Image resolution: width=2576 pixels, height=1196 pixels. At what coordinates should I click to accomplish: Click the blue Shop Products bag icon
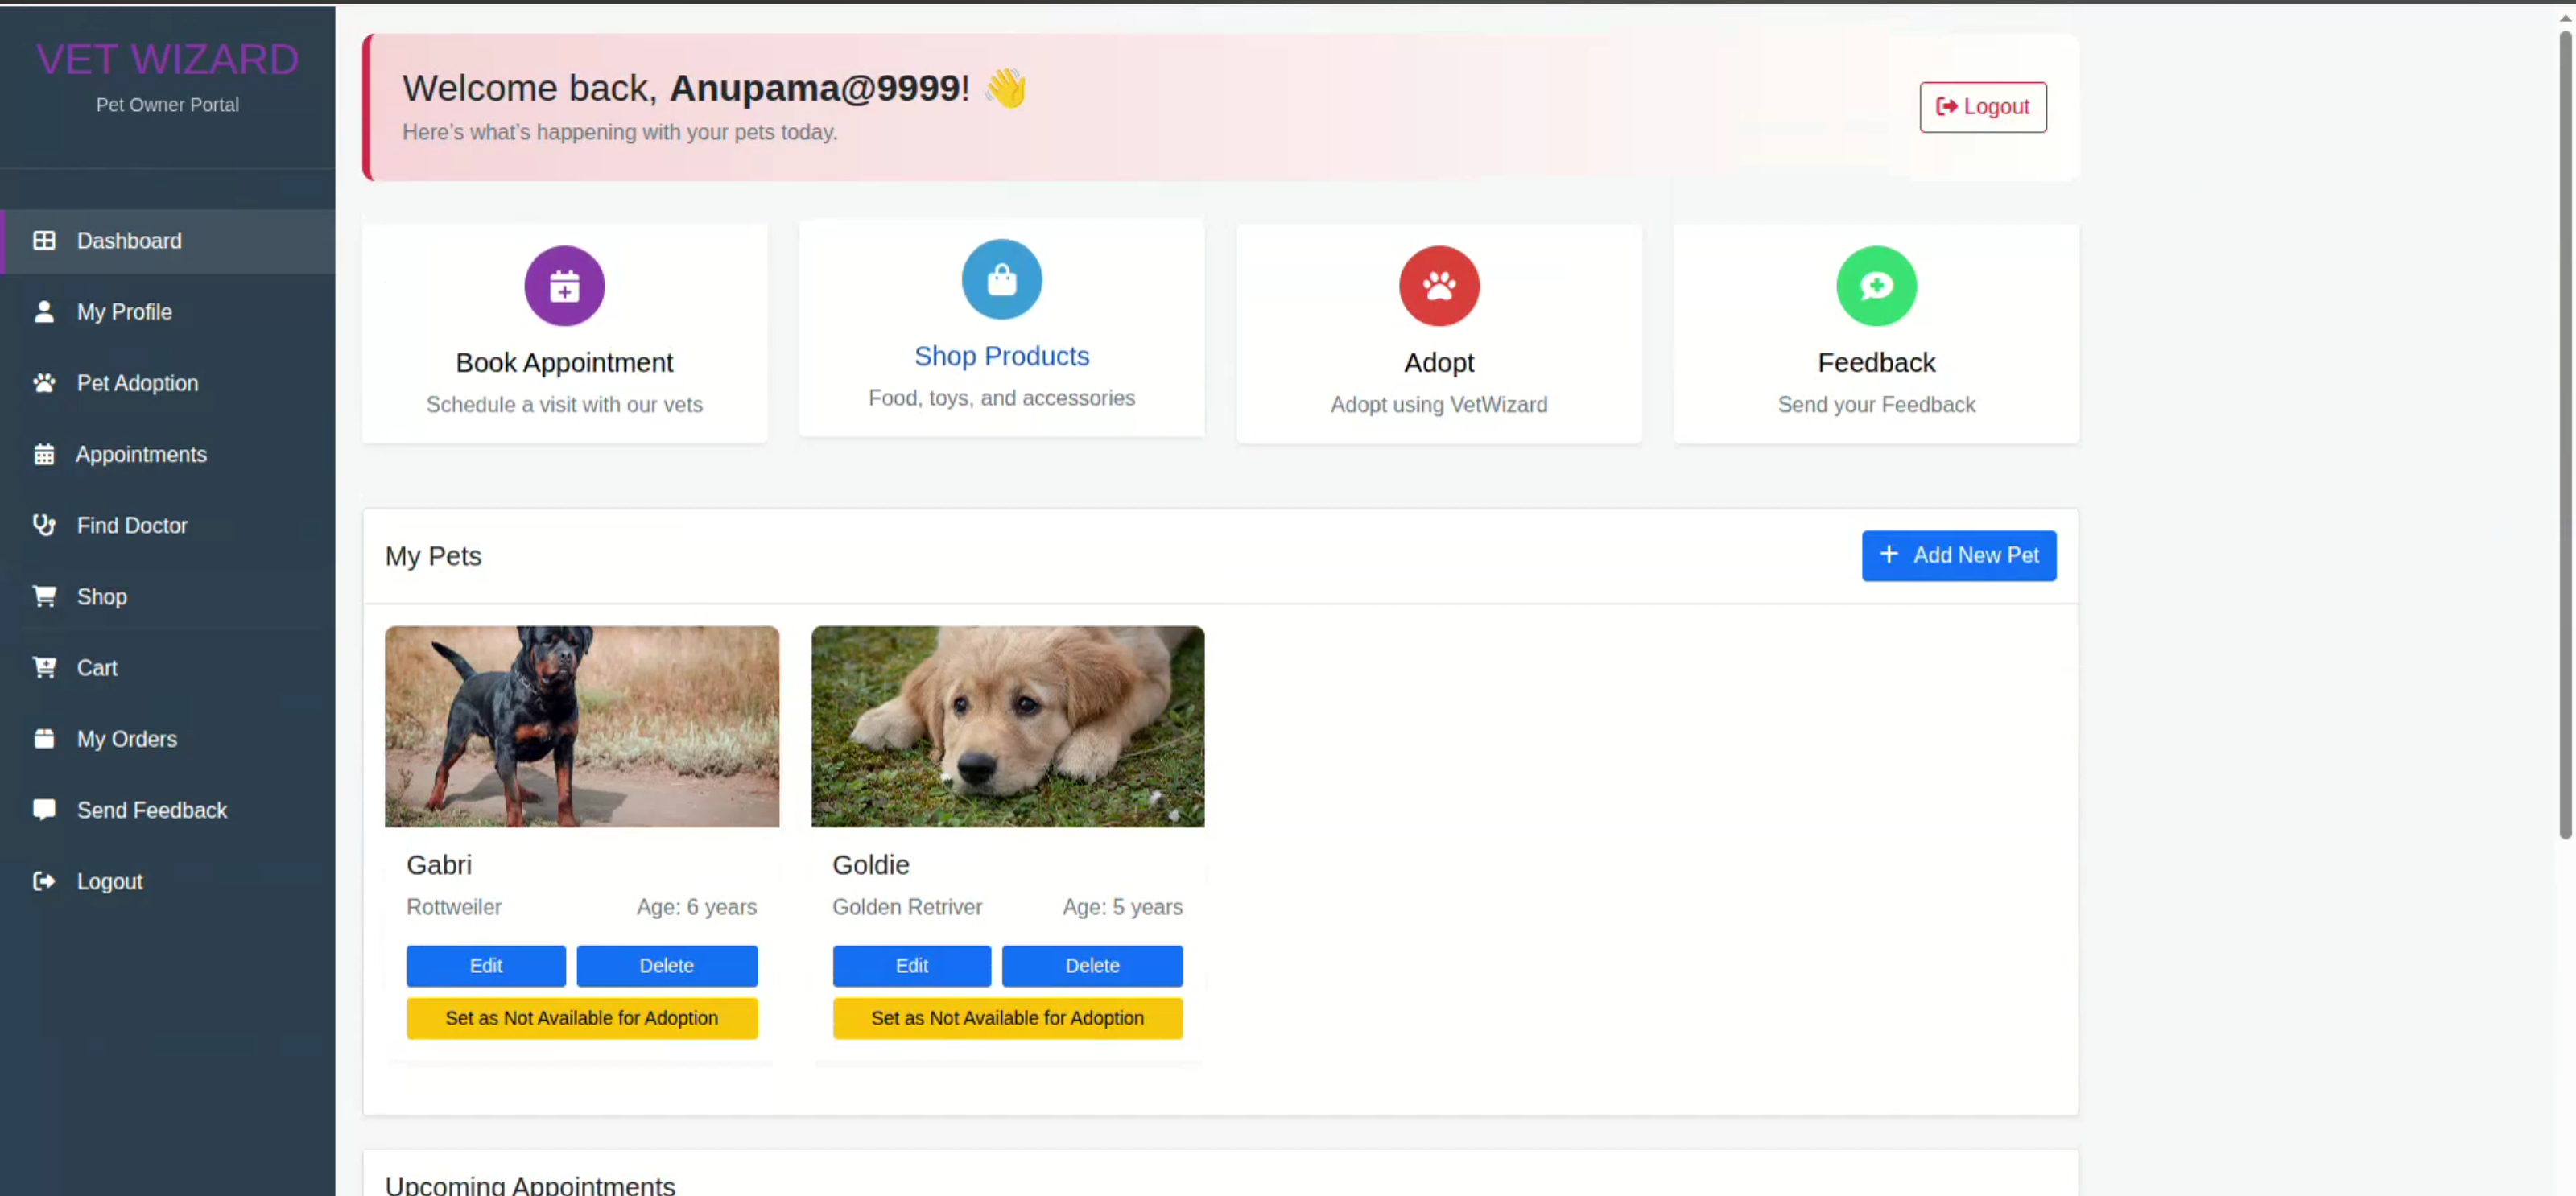[1001, 280]
